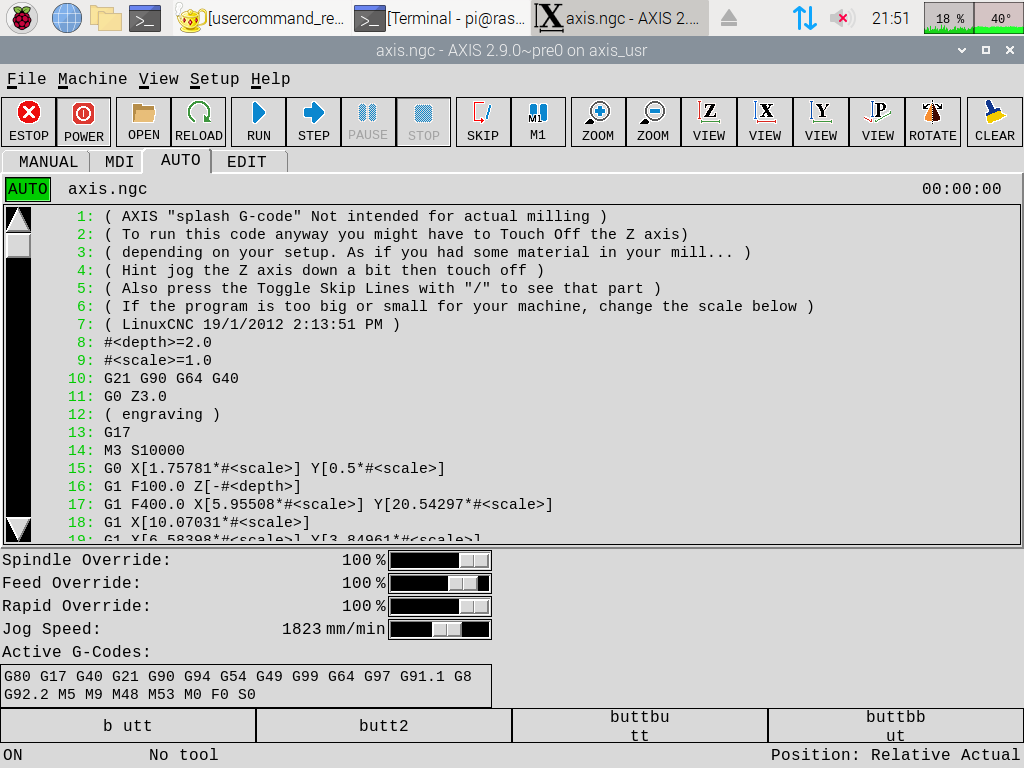Click the CPU usage 18 % monitor
Viewport: 1024px width, 768px height.
point(949,18)
